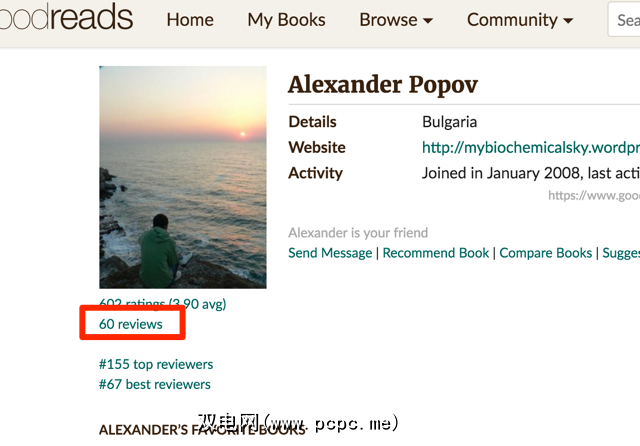The height and width of the screenshot is (446, 640).
Task: Go to My Books
Action: pyautogui.click(x=286, y=19)
